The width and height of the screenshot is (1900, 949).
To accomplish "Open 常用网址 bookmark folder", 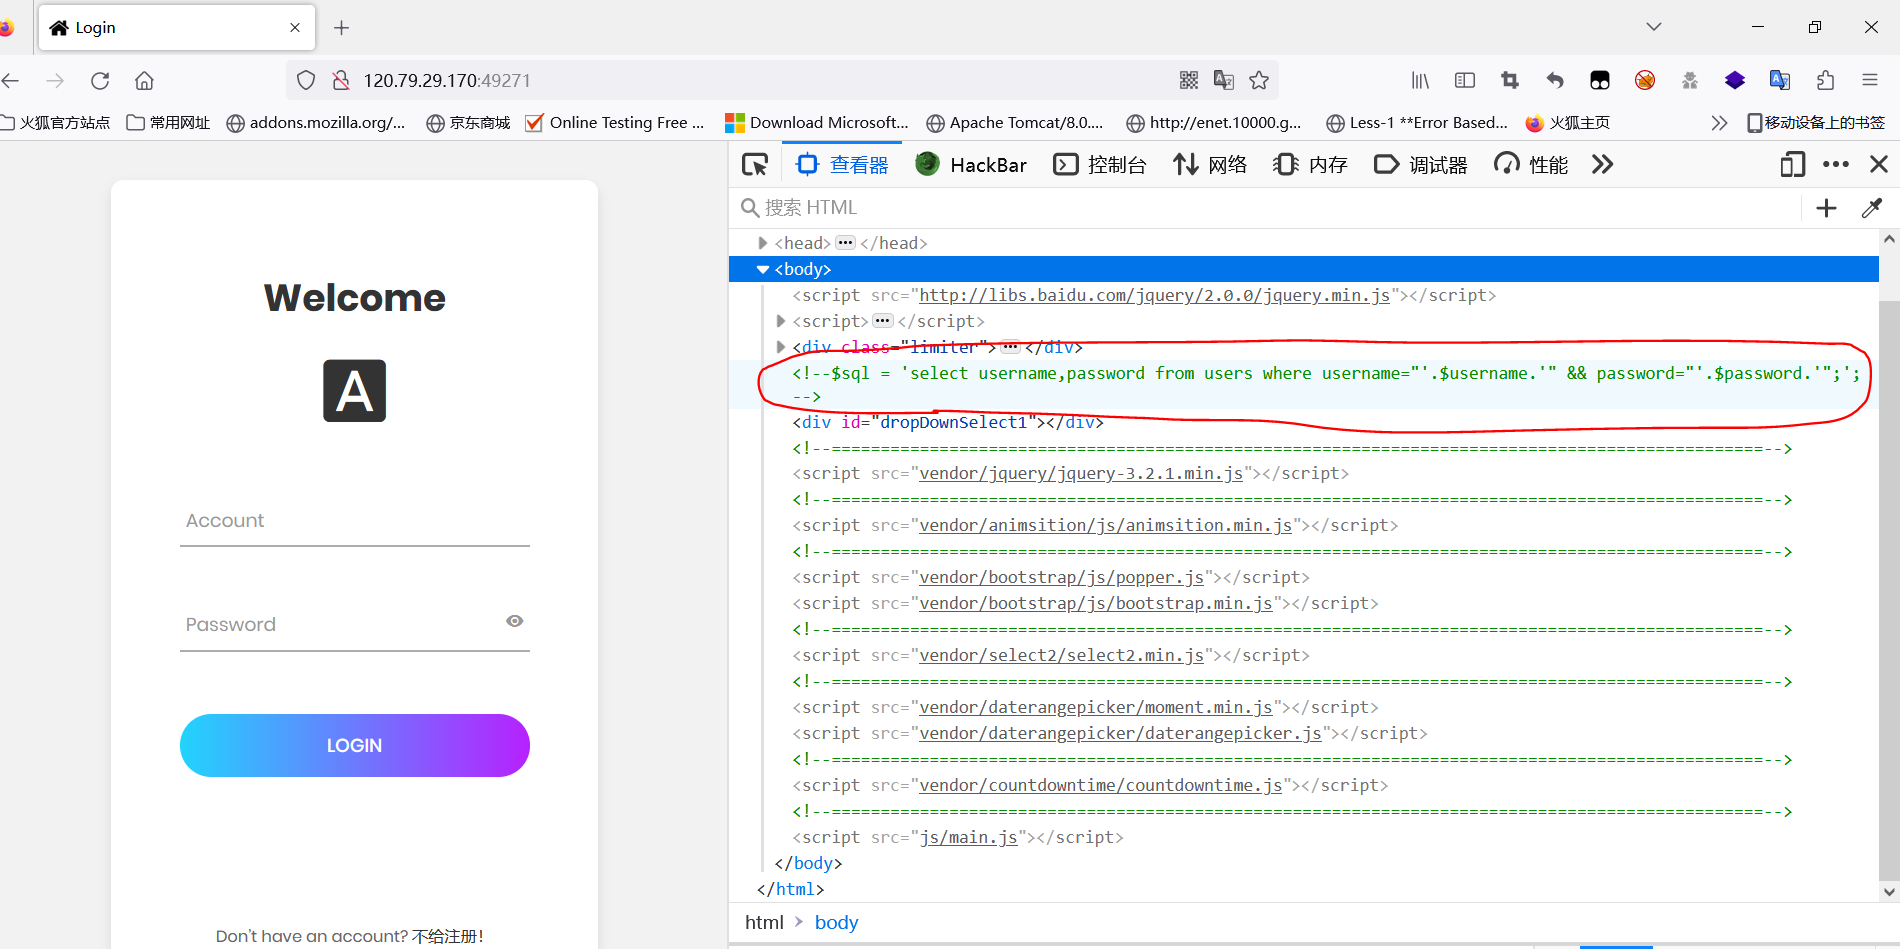I will 168,122.
